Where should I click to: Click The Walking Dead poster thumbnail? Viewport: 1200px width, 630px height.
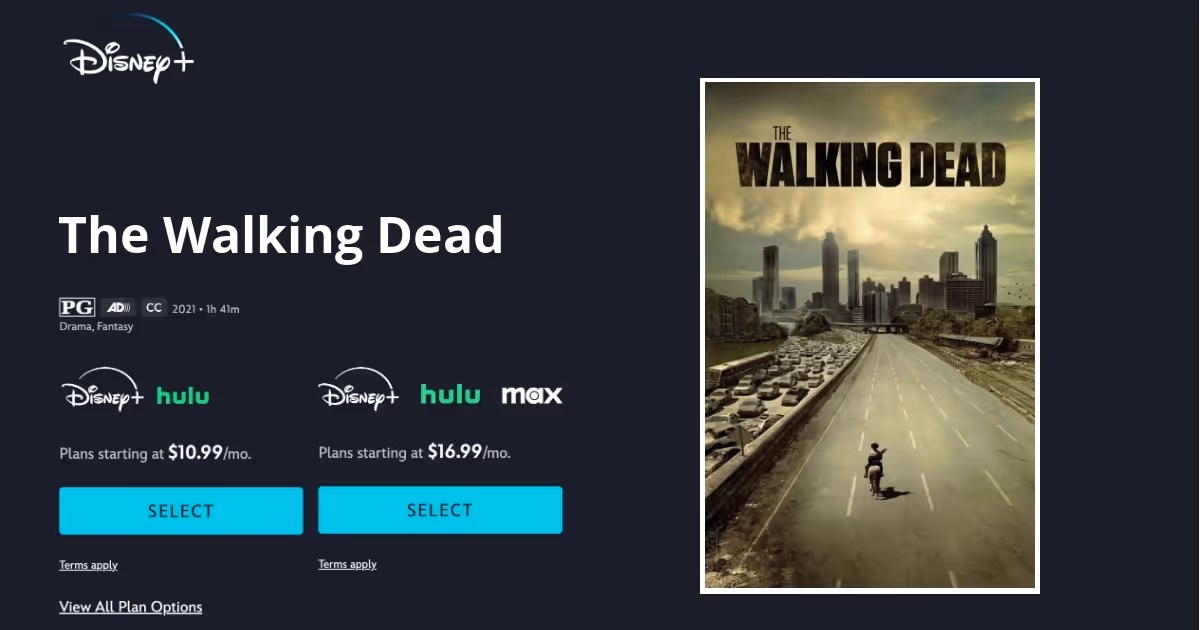coord(870,335)
